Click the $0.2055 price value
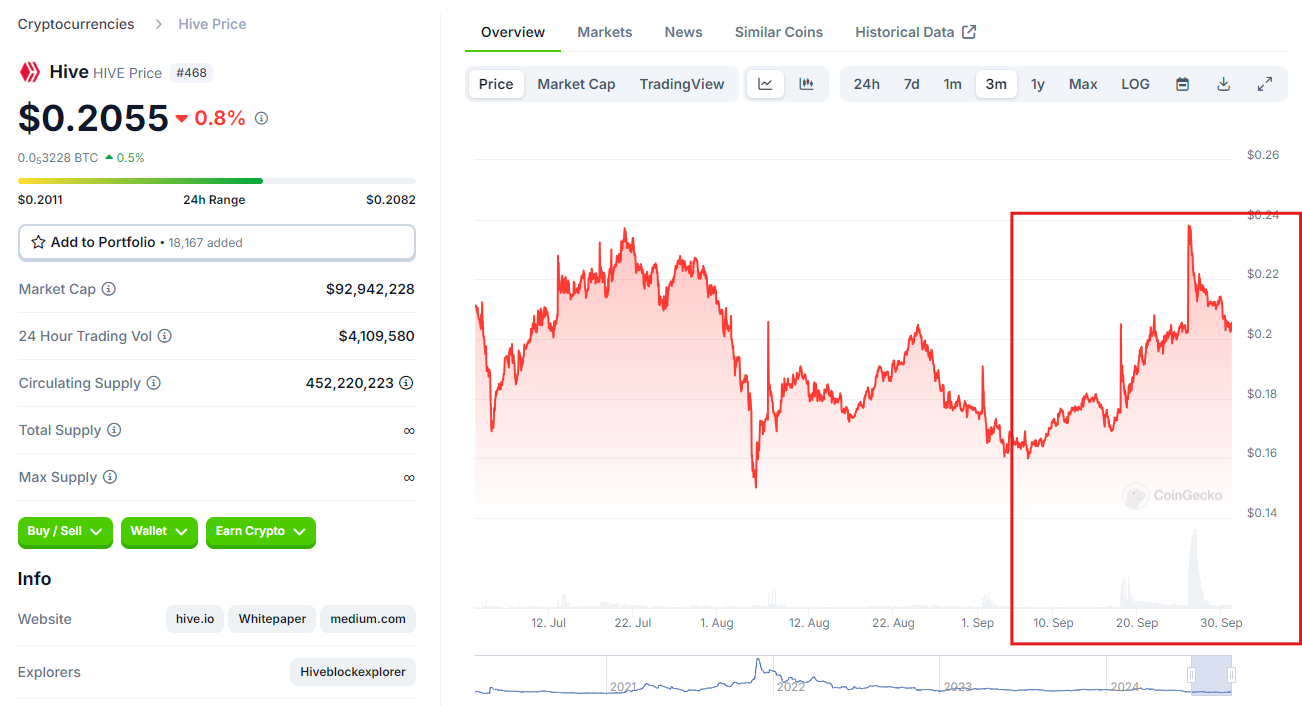 (93, 118)
